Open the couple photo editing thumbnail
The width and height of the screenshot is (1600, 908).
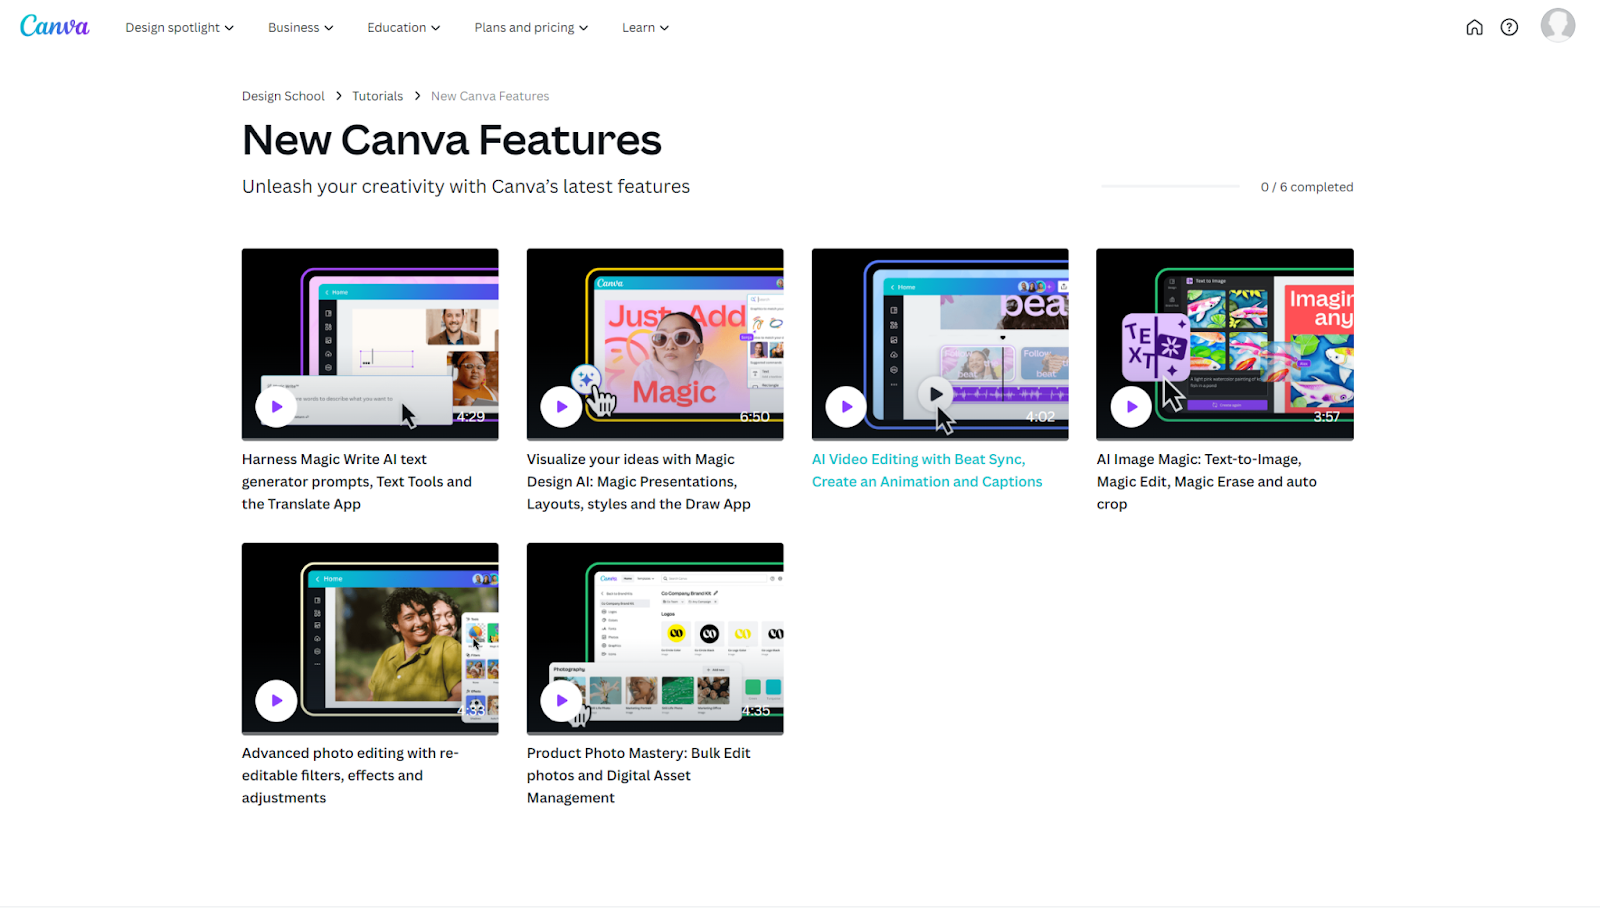370,639
